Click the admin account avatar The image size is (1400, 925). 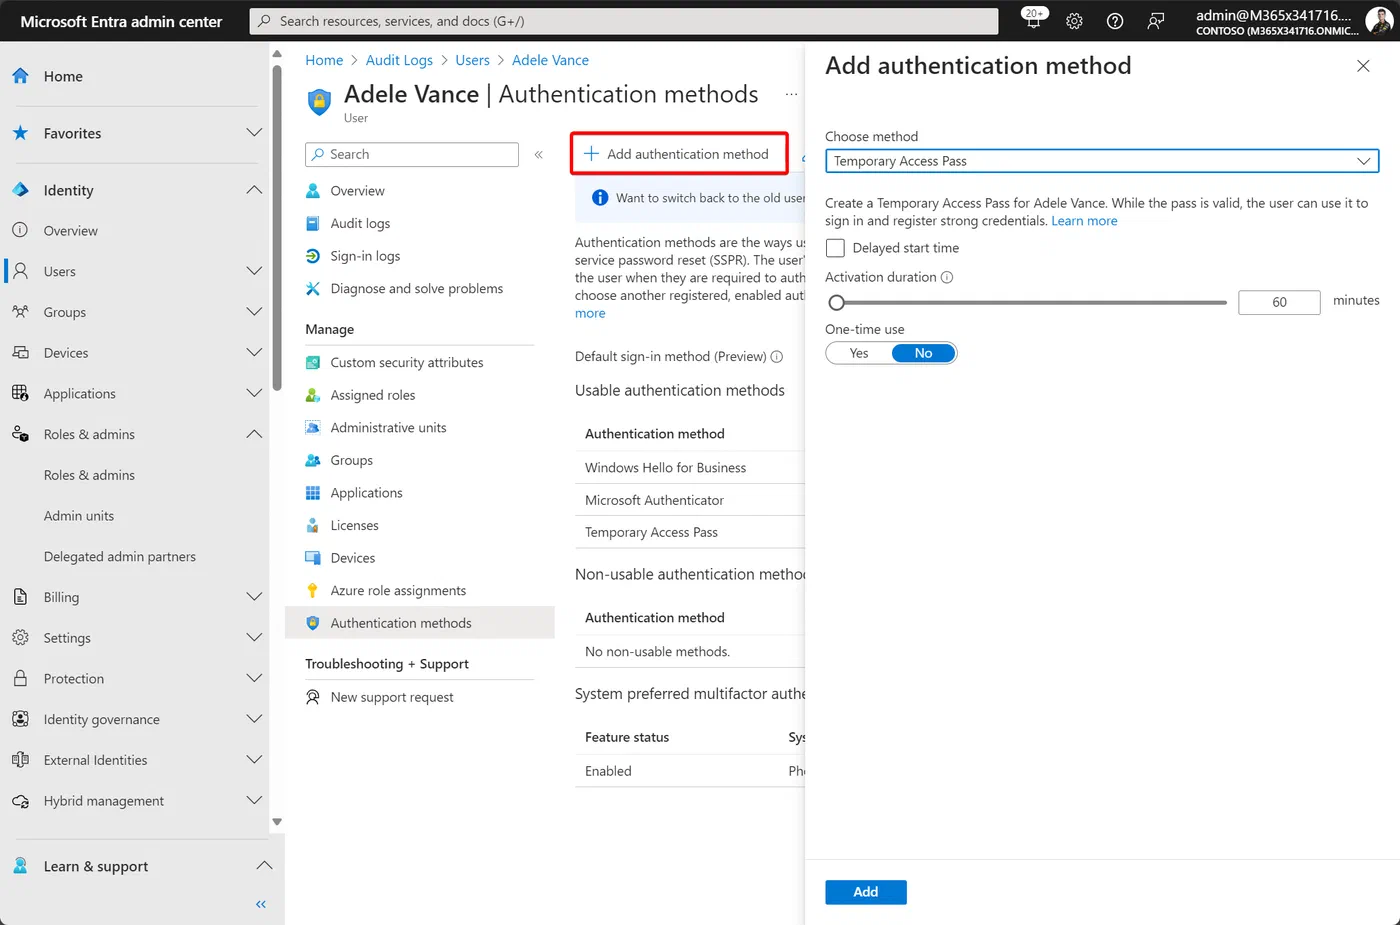(1379, 21)
